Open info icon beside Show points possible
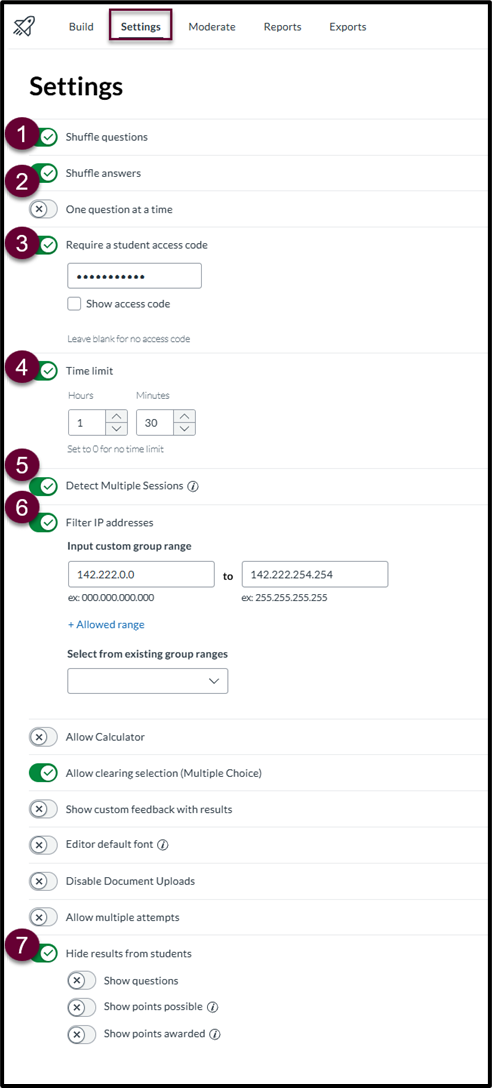The image size is (492, 1088). click(213, 1007)
